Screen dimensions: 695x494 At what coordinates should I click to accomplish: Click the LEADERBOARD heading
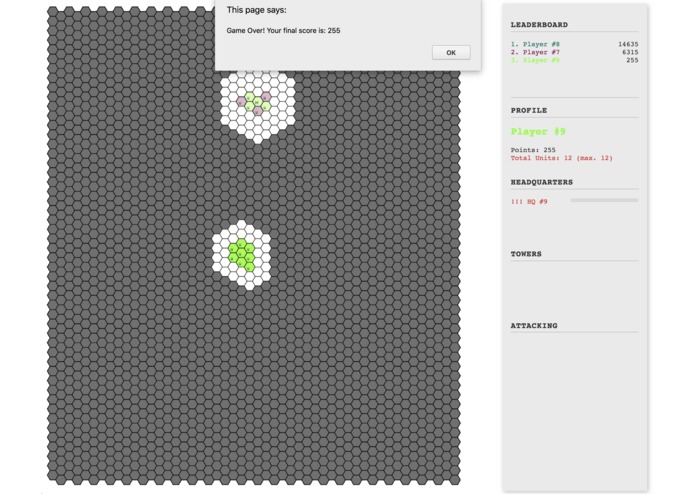click(x=539, y=25)
